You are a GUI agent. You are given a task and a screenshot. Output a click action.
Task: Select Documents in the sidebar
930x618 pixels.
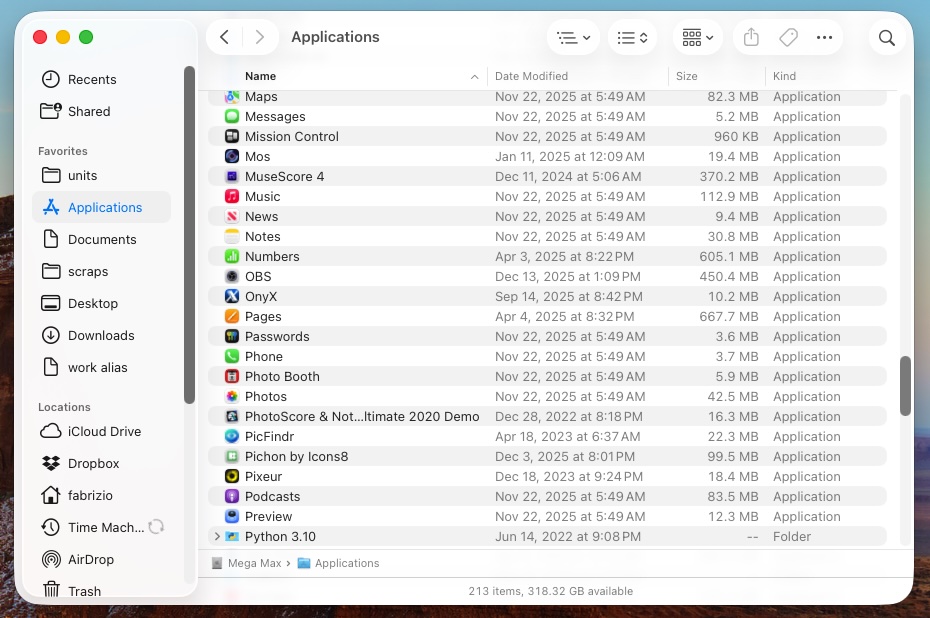pos(101,240)
